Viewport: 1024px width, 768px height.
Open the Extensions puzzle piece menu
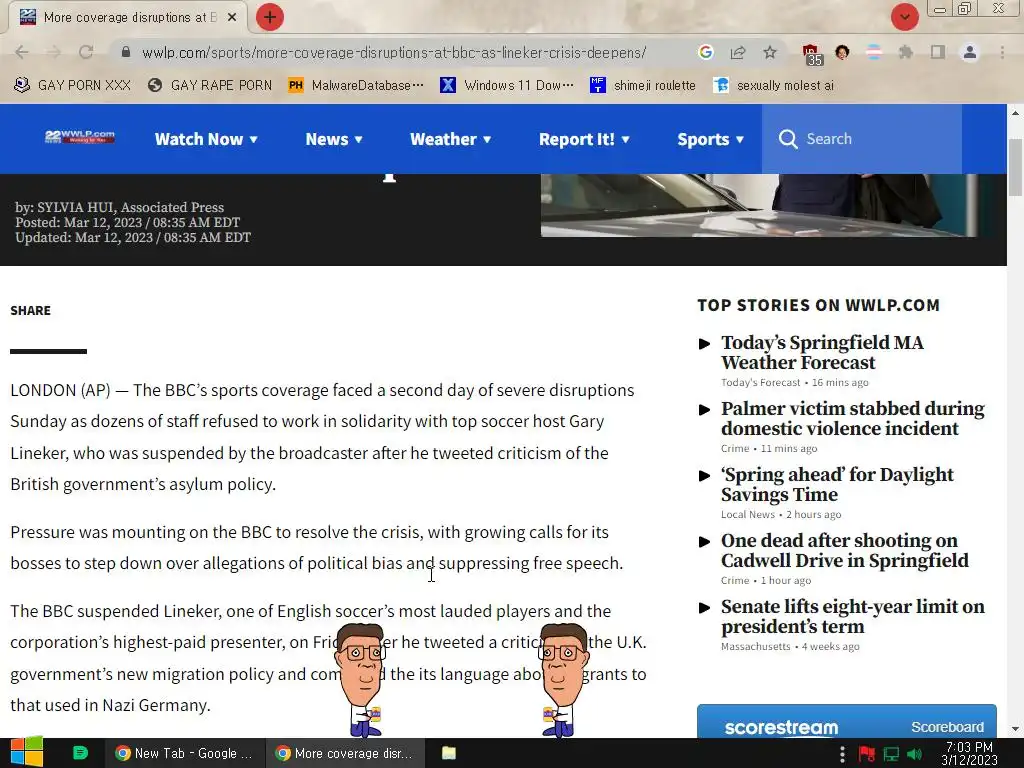[x=906, y=52]
